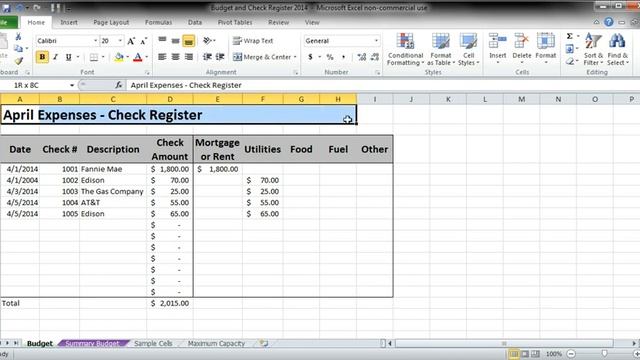640x360 pixels.
Task: Open the Page Layout ribbon tab
Action: click(x=111, y=22)
